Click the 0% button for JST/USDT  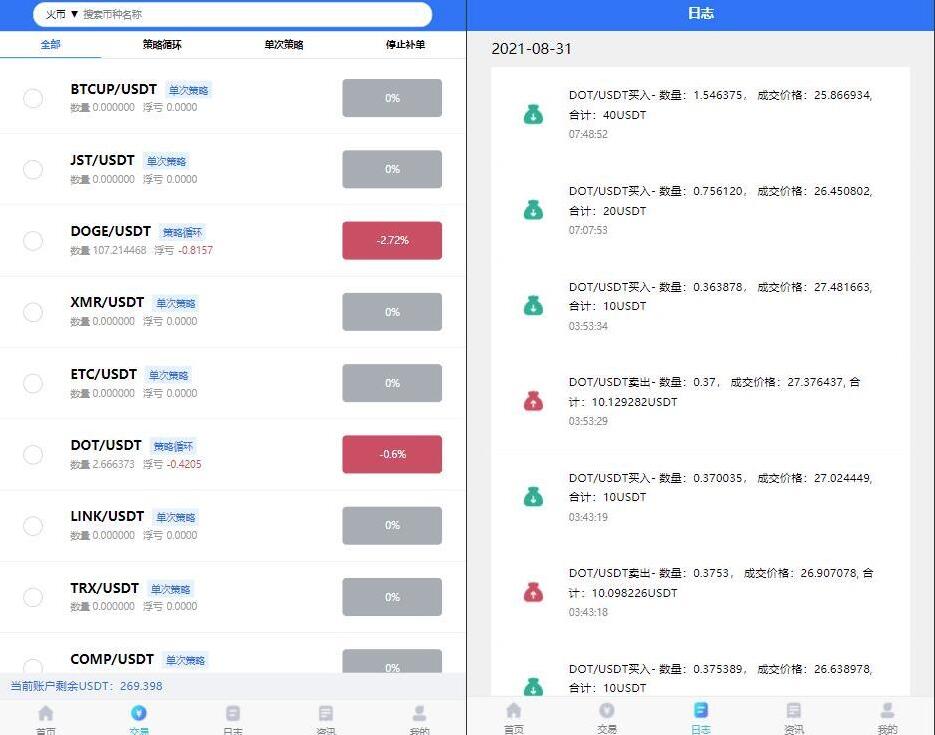tap(392, 169)
